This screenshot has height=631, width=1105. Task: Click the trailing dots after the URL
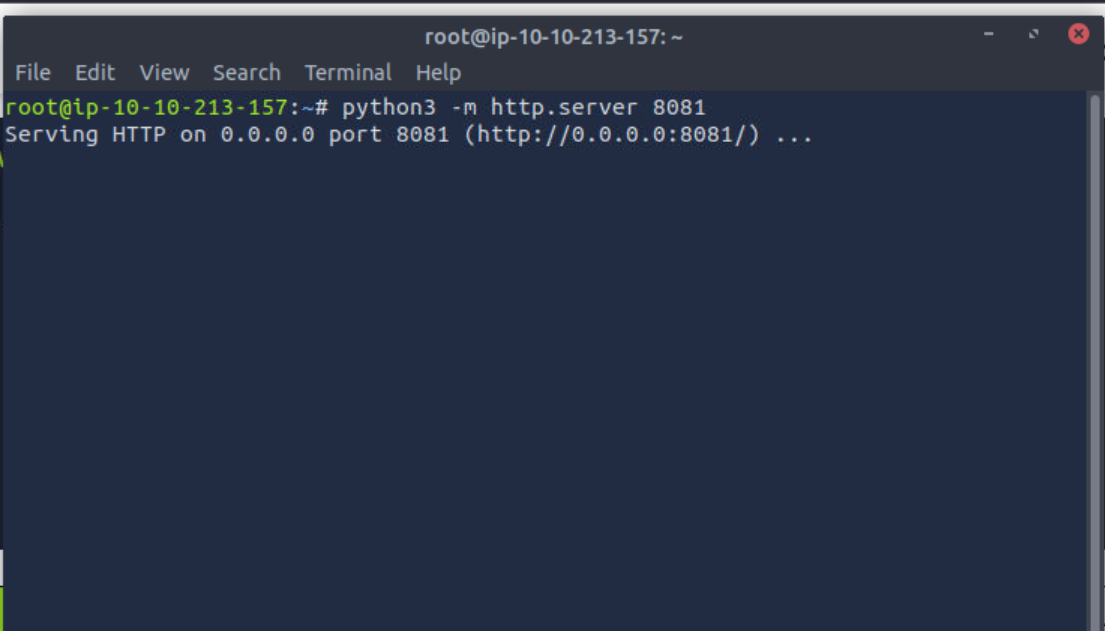point(794,136)
